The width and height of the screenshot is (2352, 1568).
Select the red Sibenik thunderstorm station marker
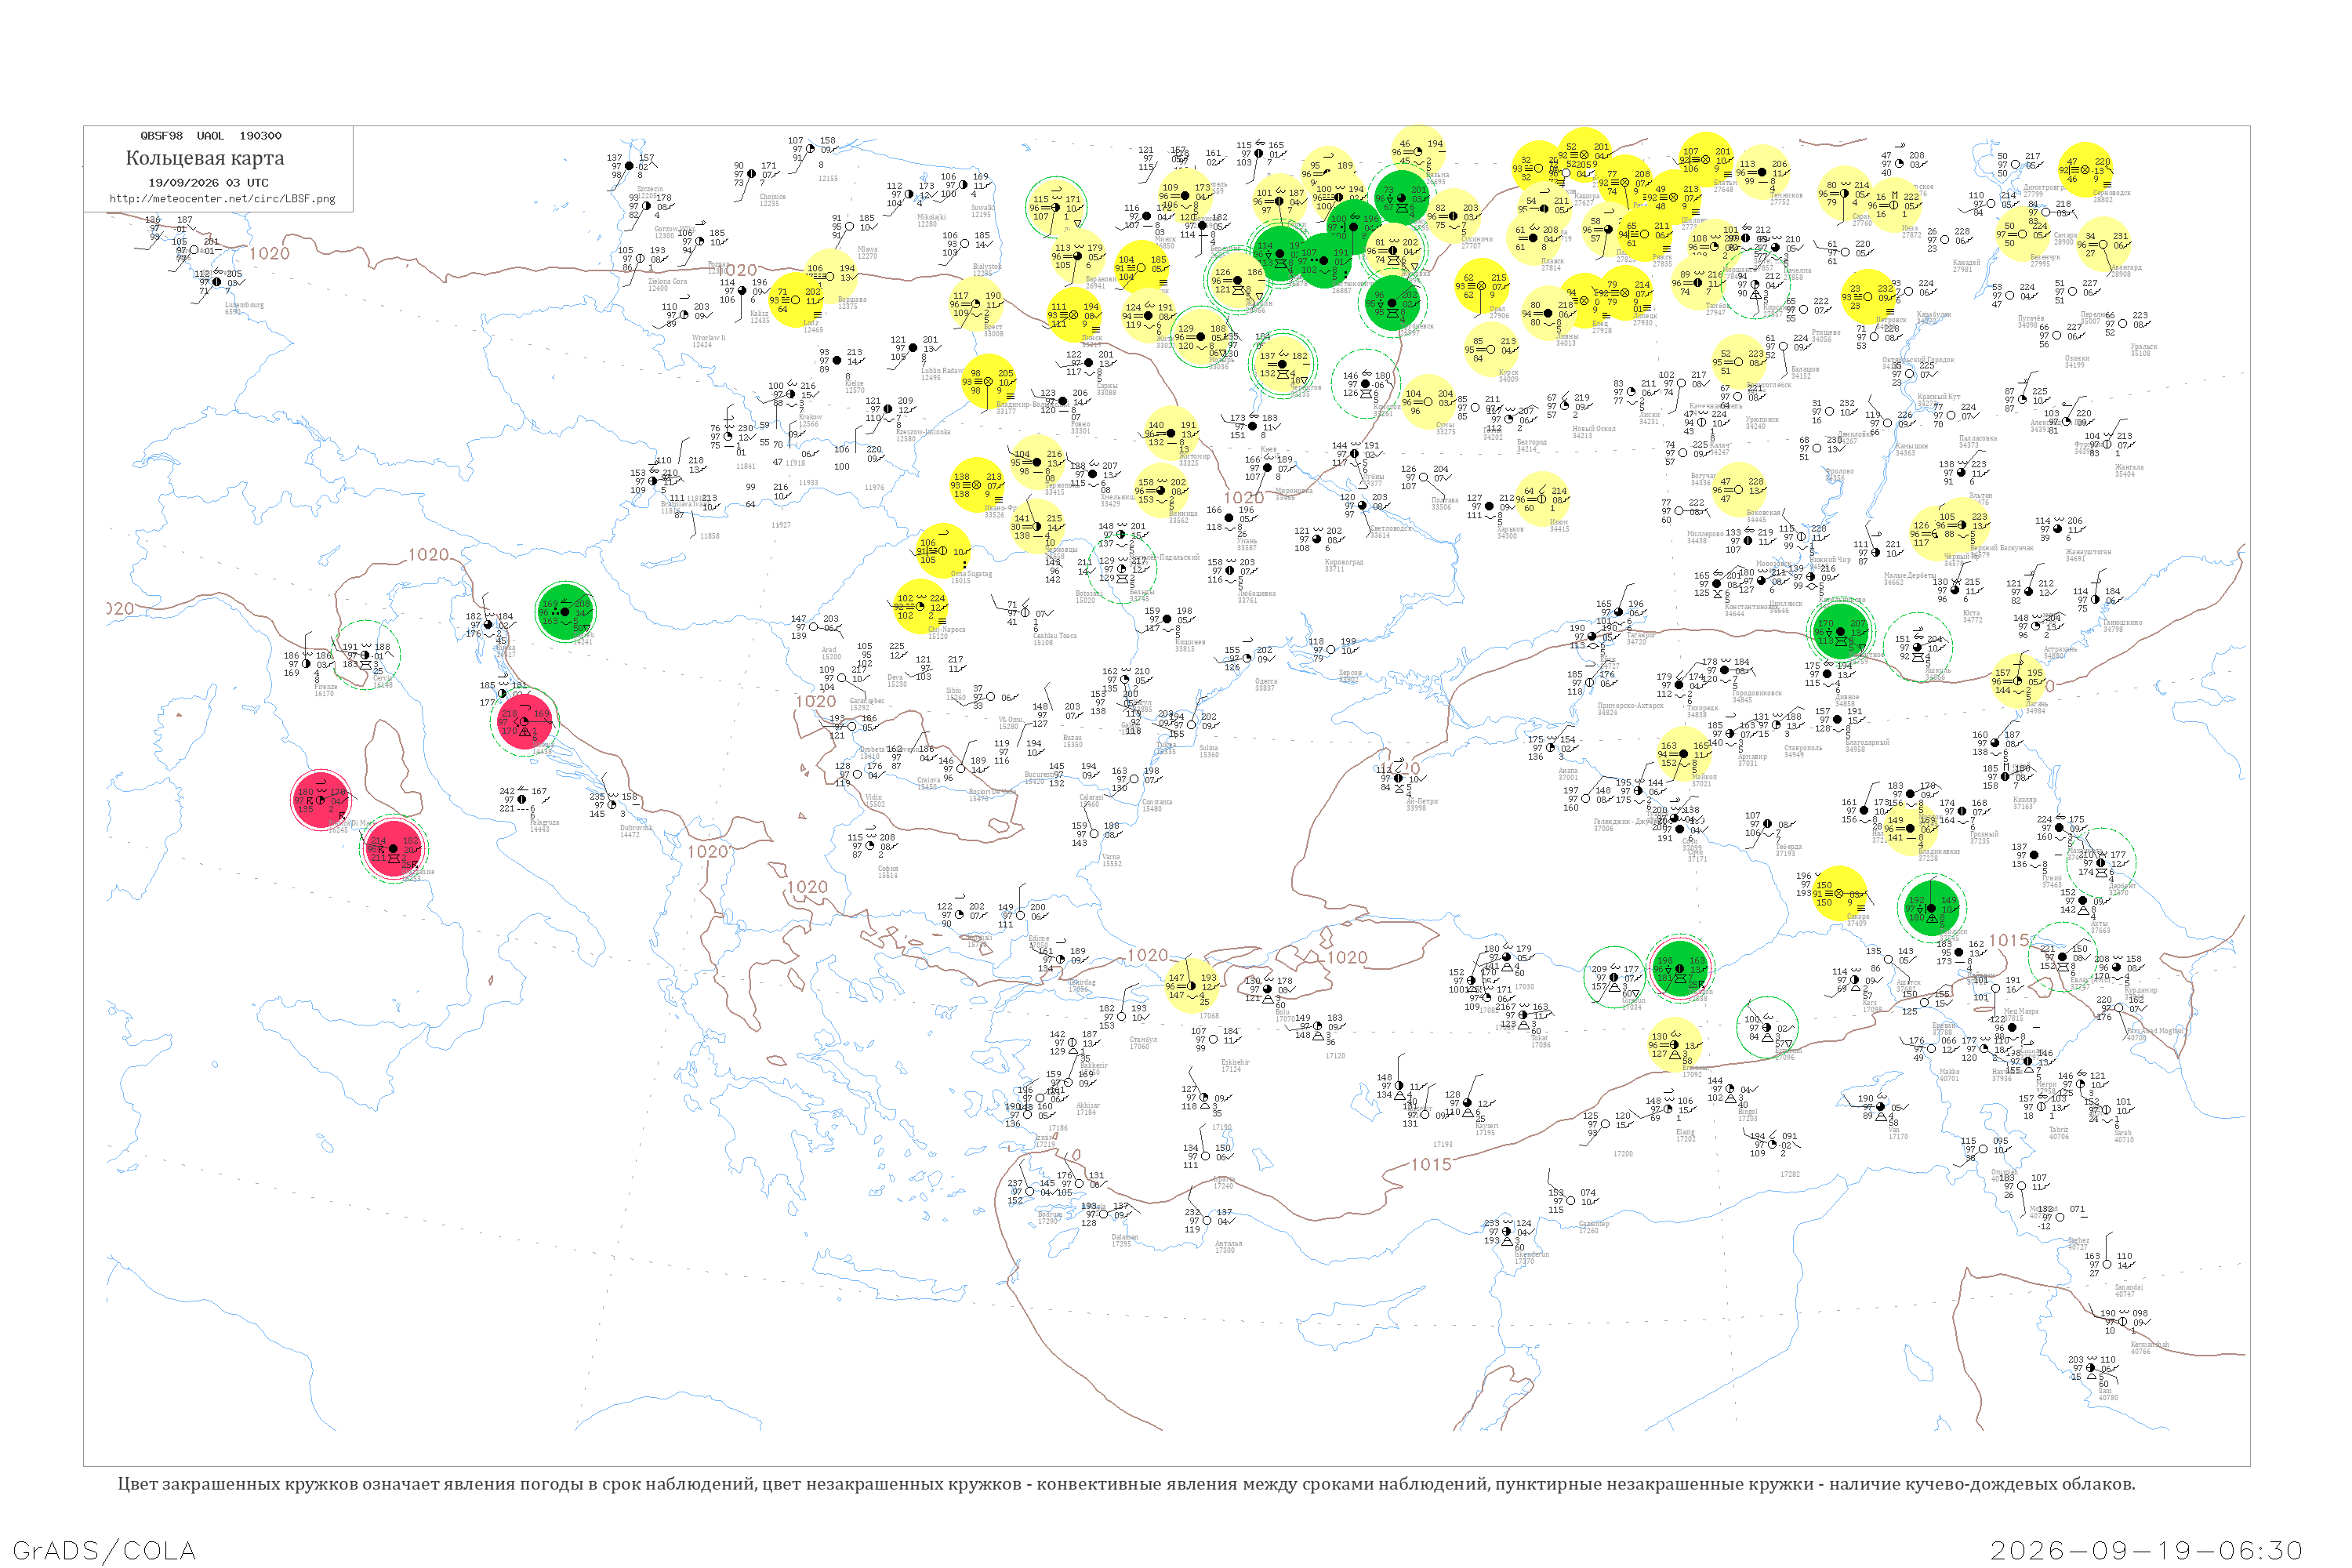click(524, 721)
